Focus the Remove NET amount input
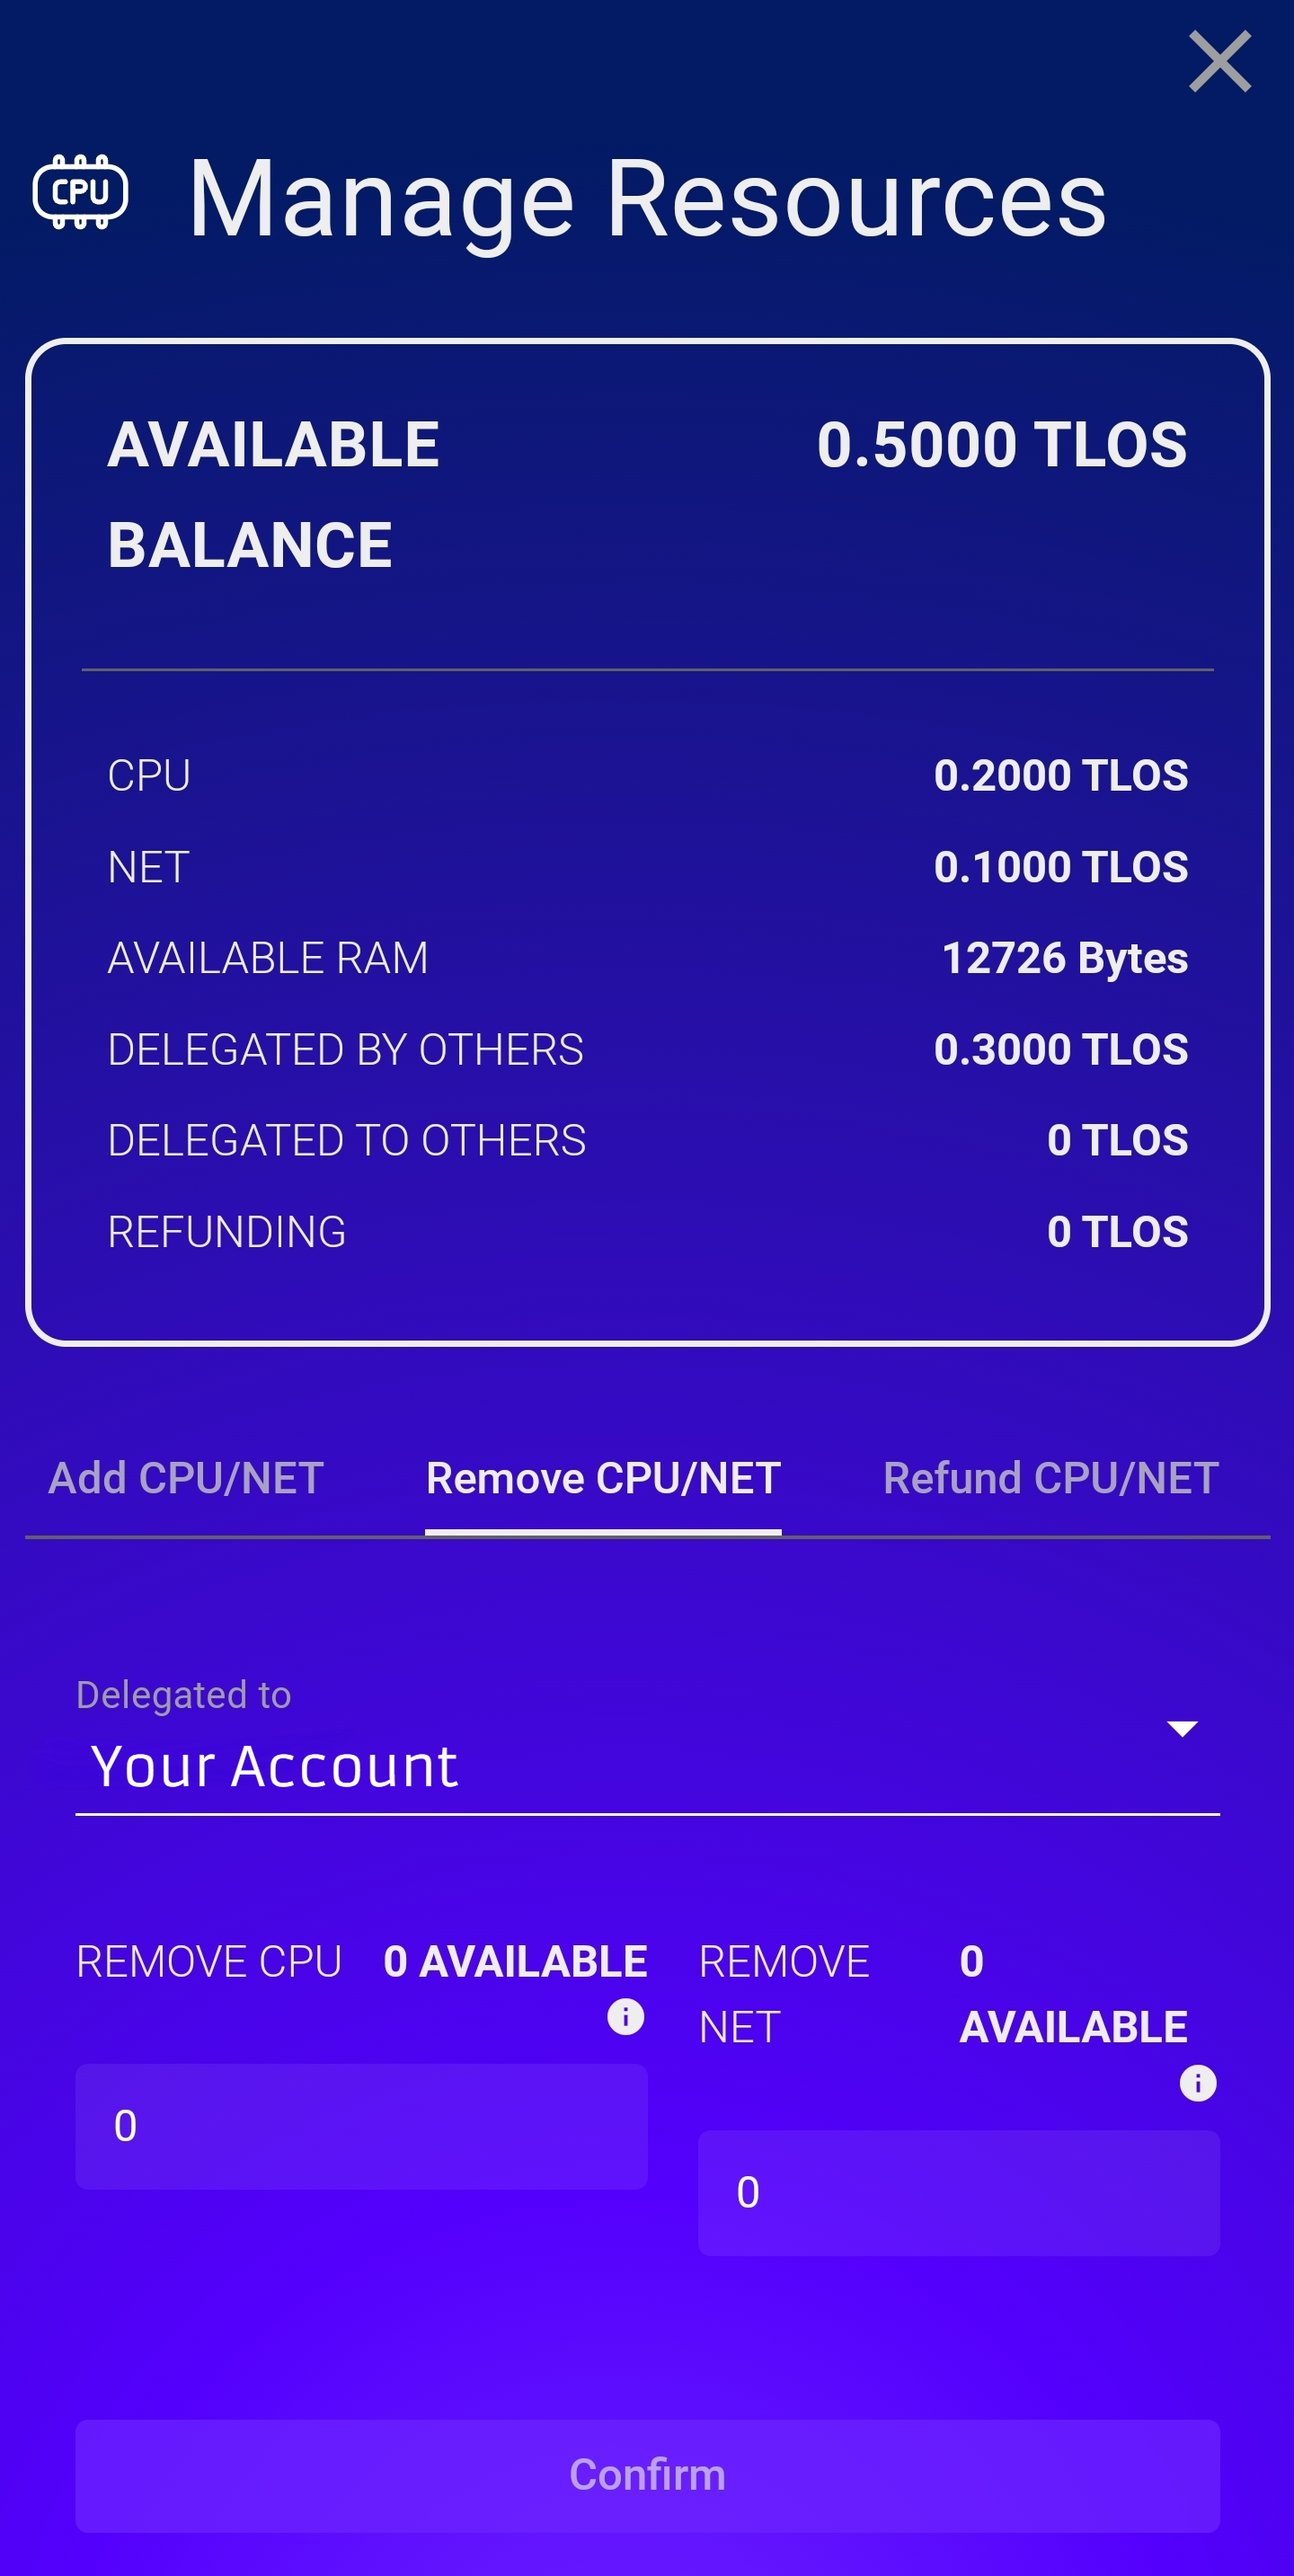The height and width of the screenshot is (2576, 1294). [958, 2192]
